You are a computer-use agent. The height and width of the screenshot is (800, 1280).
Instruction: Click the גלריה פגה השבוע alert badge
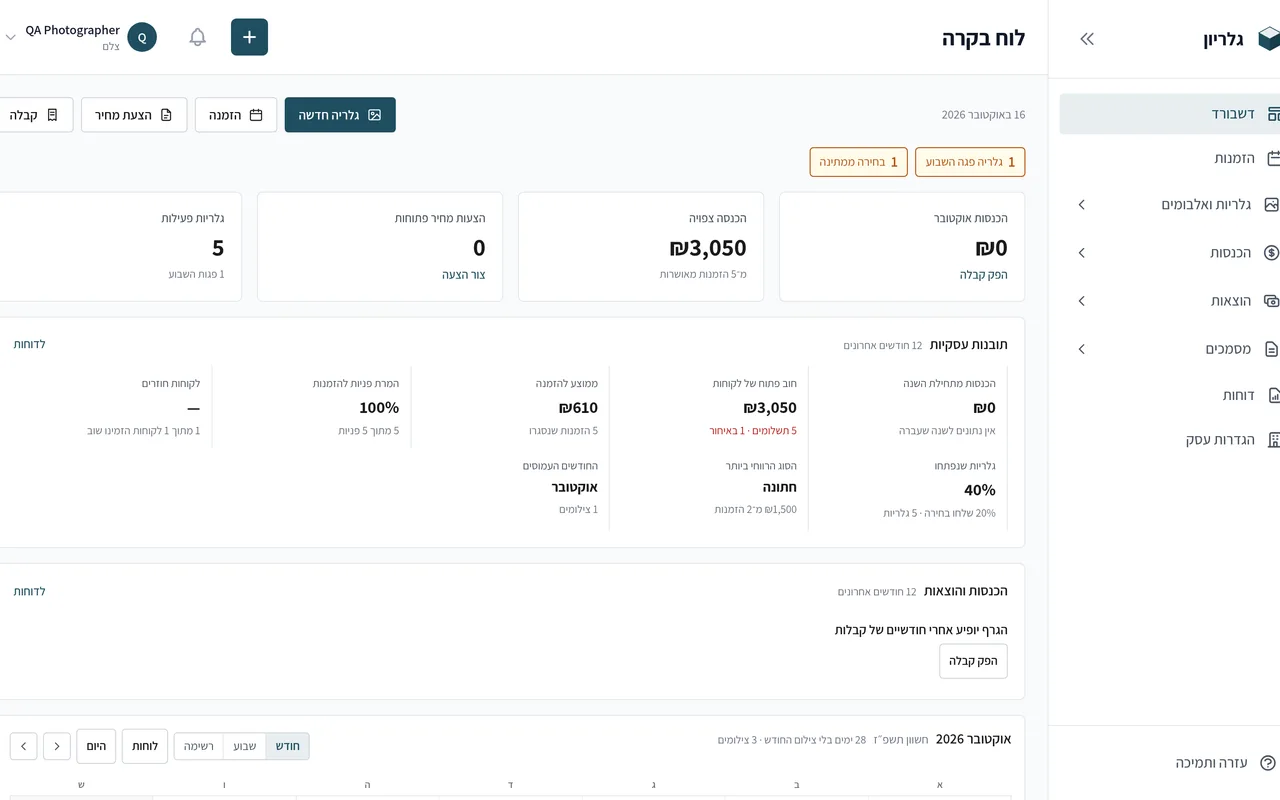tap(970, 162)
